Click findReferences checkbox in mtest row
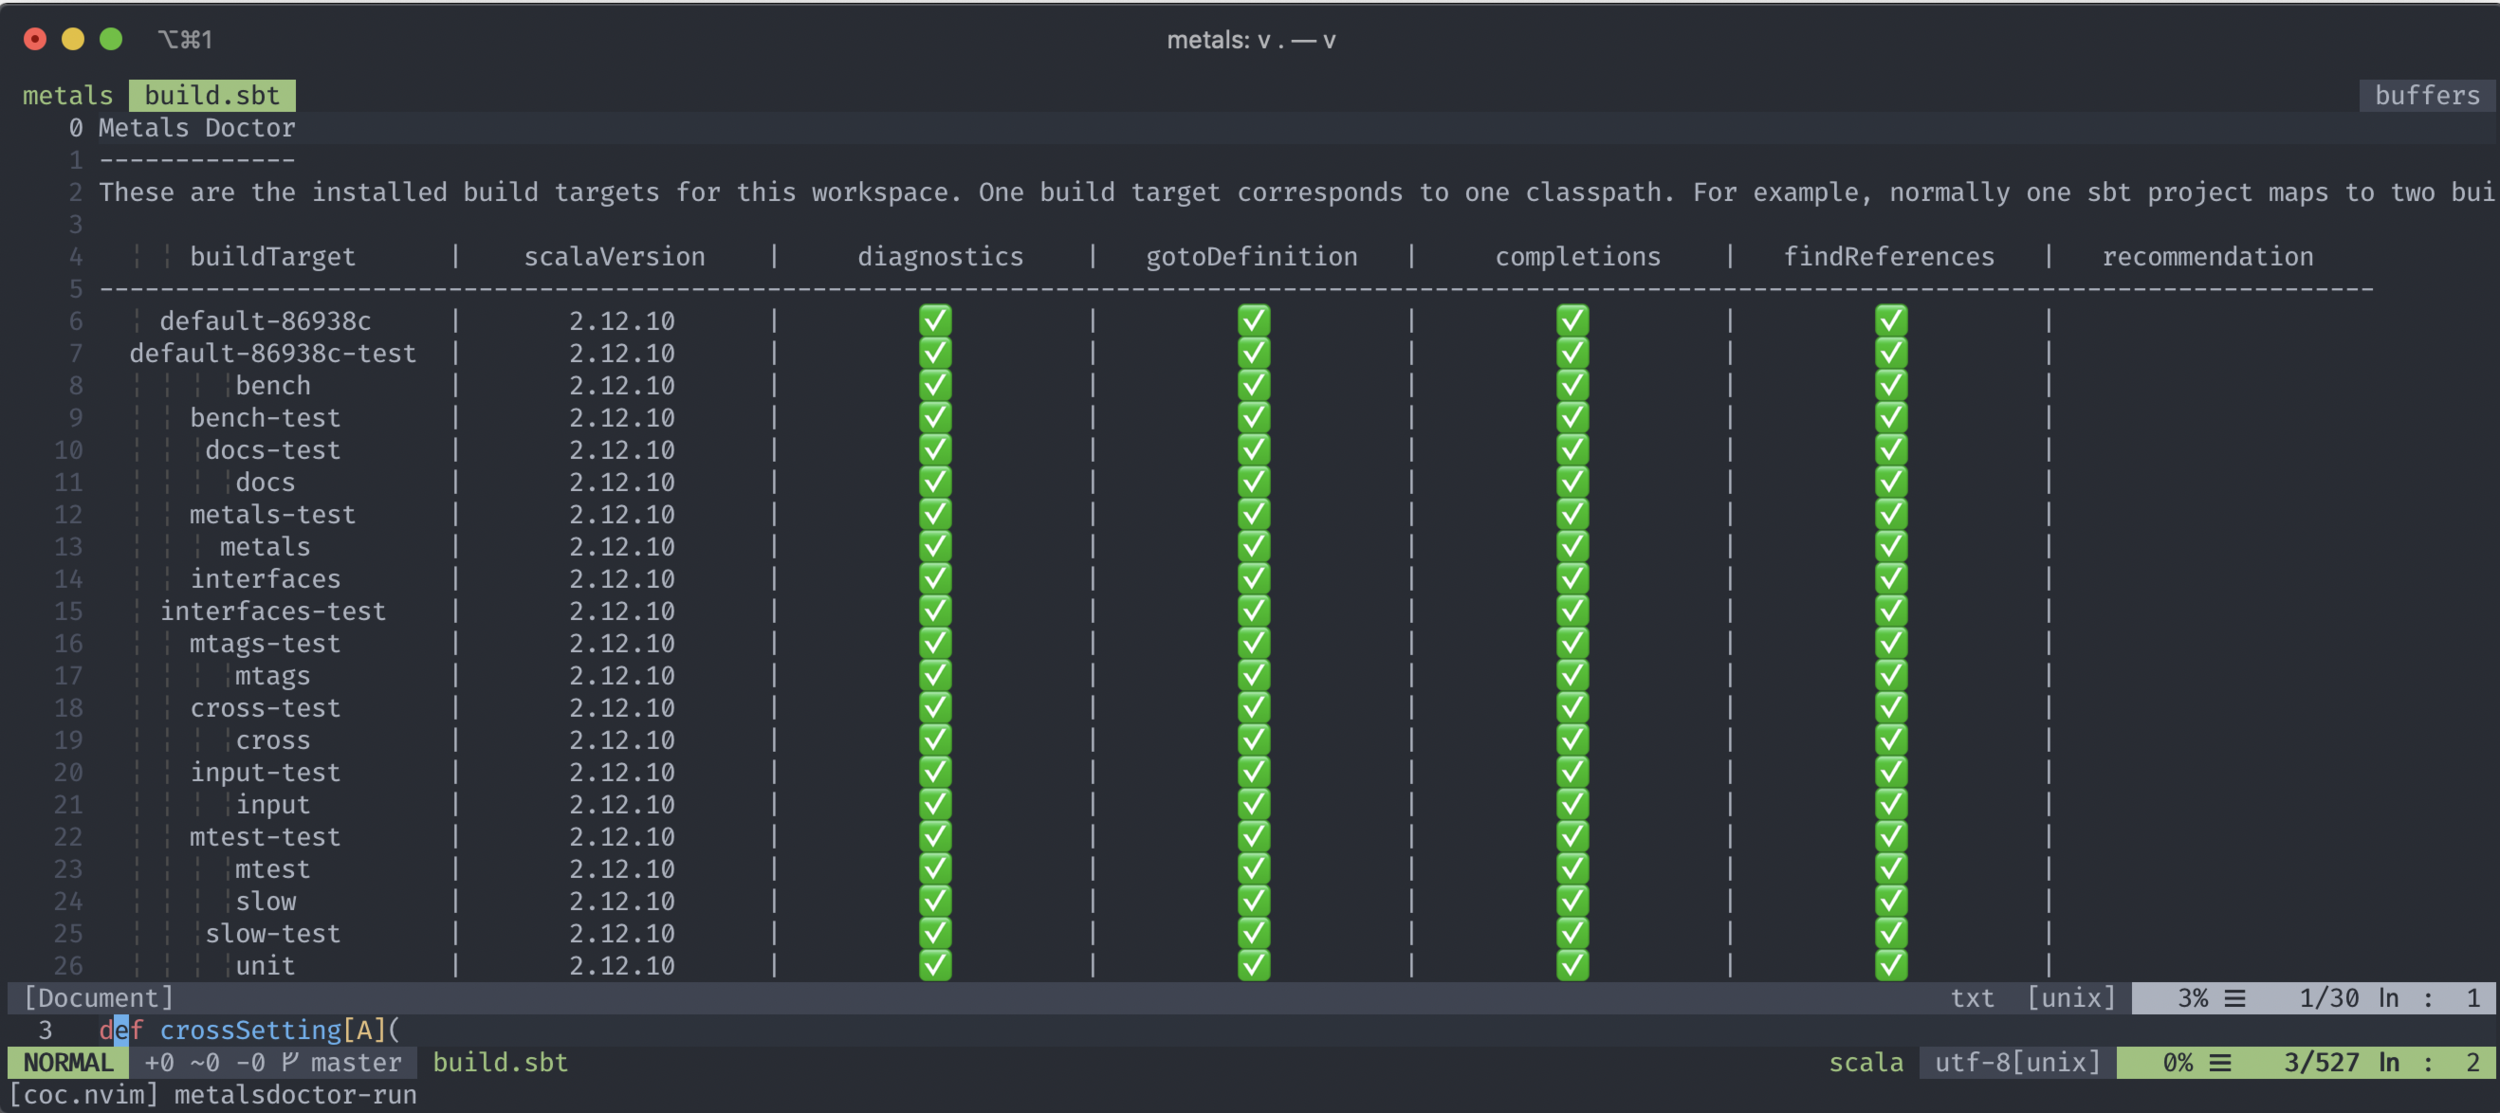 (1890, 869)
